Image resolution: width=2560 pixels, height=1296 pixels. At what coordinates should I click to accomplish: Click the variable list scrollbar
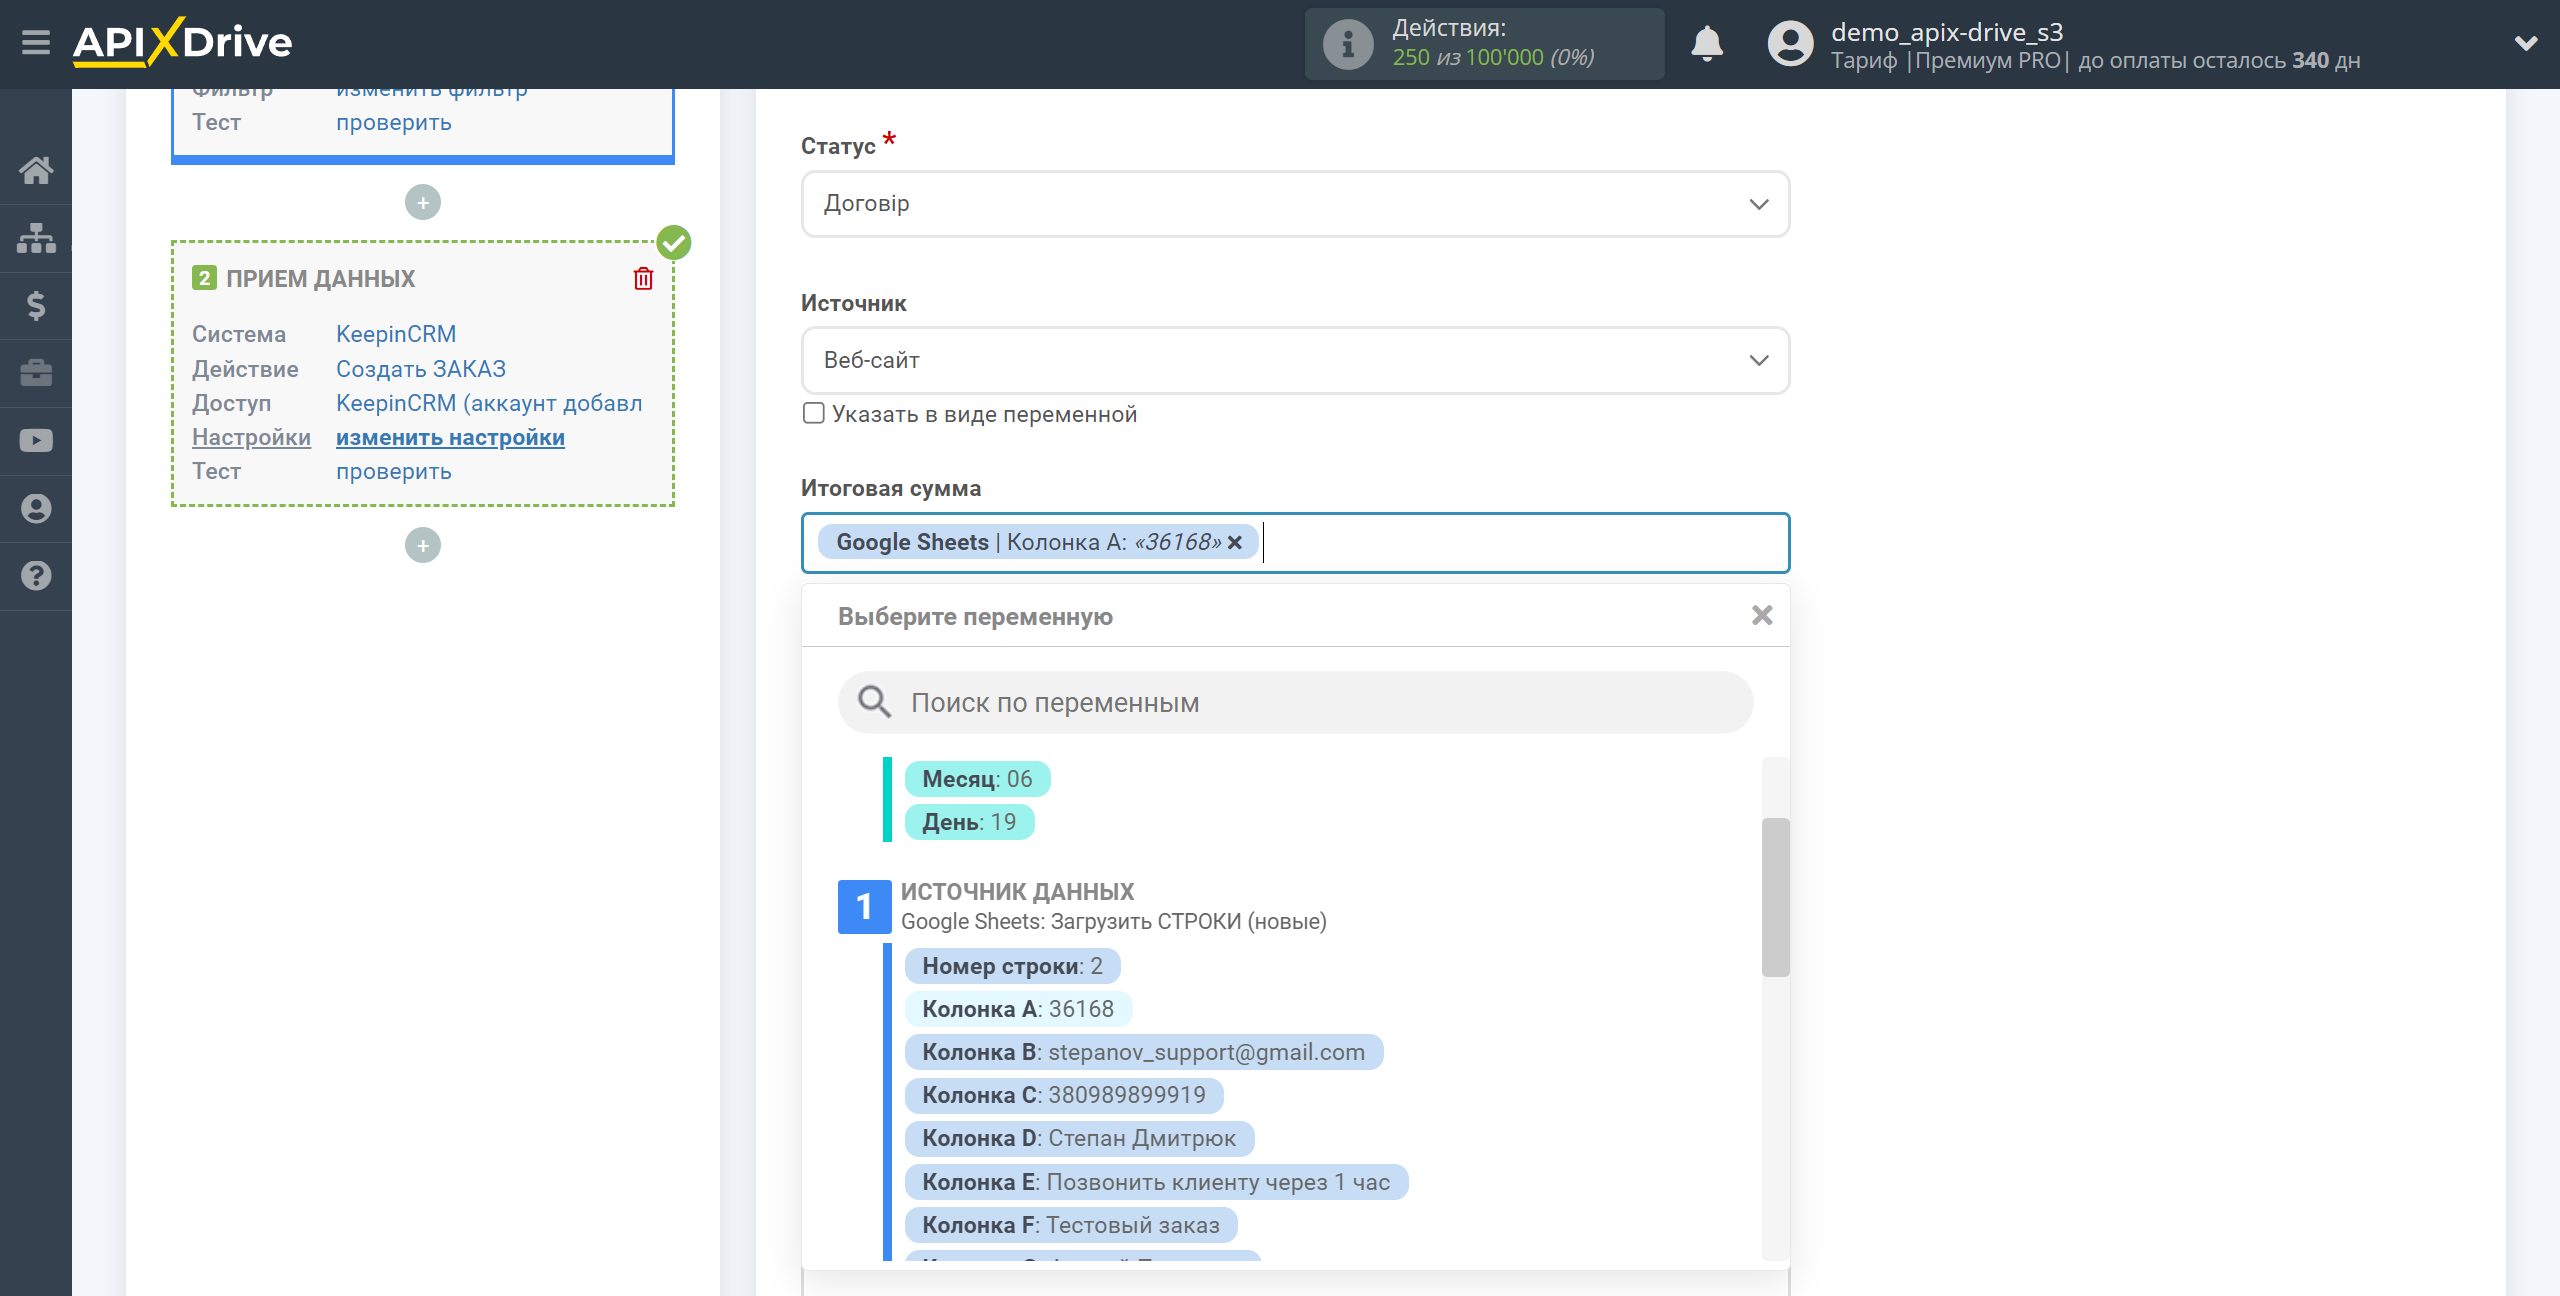(x=1775, y=897)
